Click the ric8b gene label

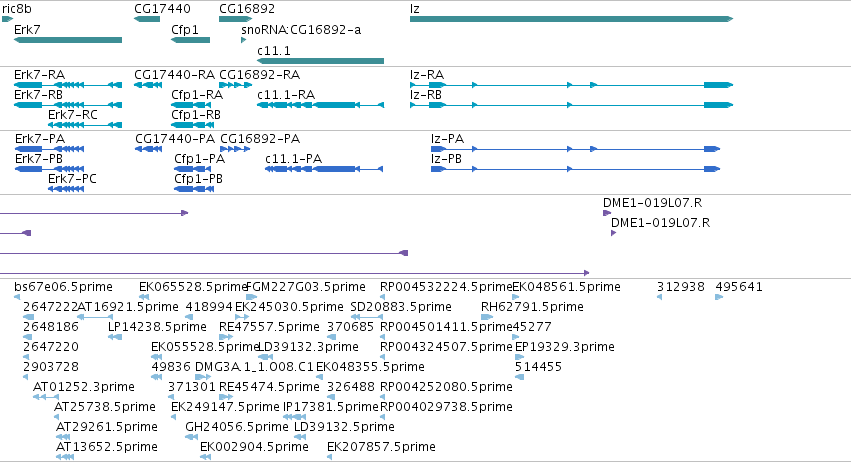(17, 9)
